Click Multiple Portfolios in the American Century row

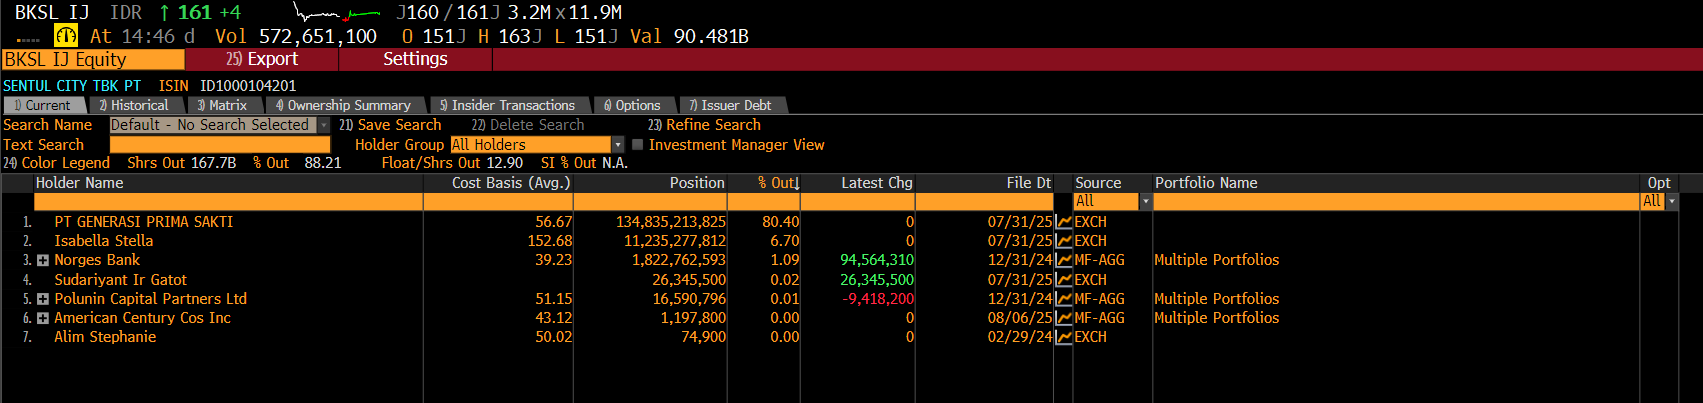click(1216, 318)
